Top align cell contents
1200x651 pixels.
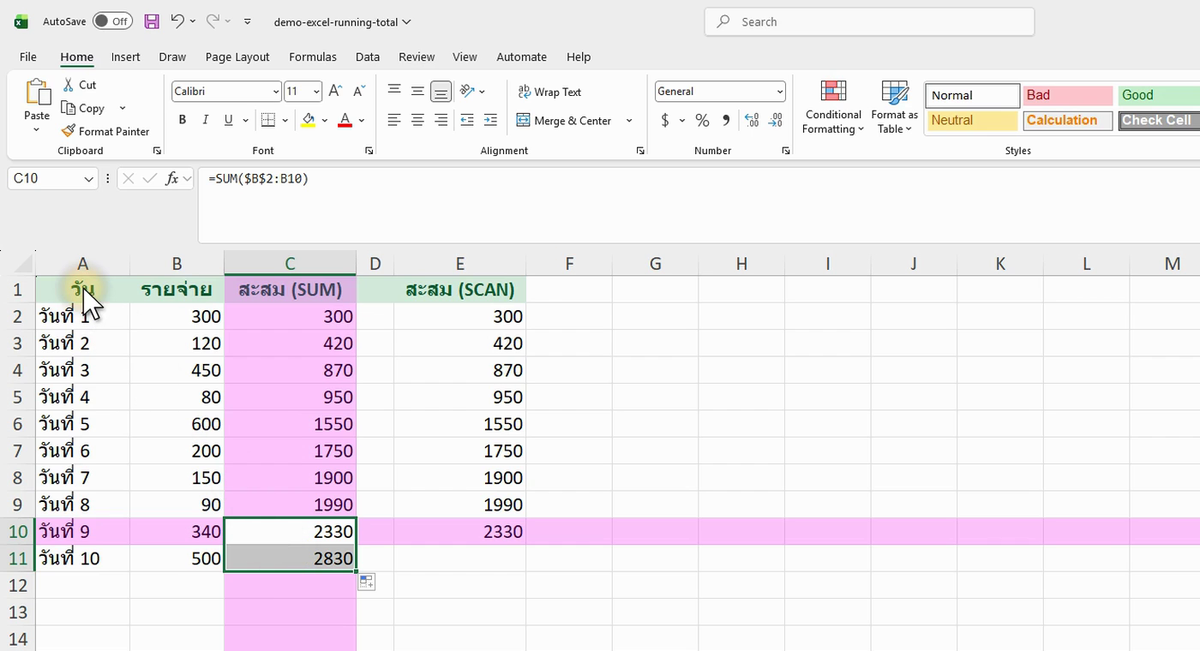[394, 91]
